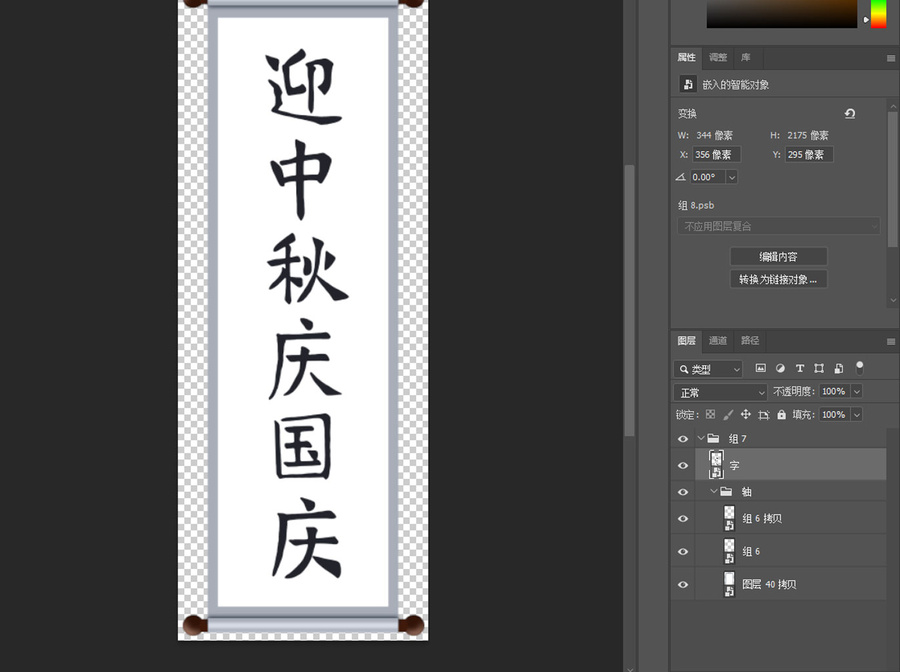The width and height of the screenshot is (900, 672).
Task: Filter layers by type (T) icon
Action: (x=800, y=368)
